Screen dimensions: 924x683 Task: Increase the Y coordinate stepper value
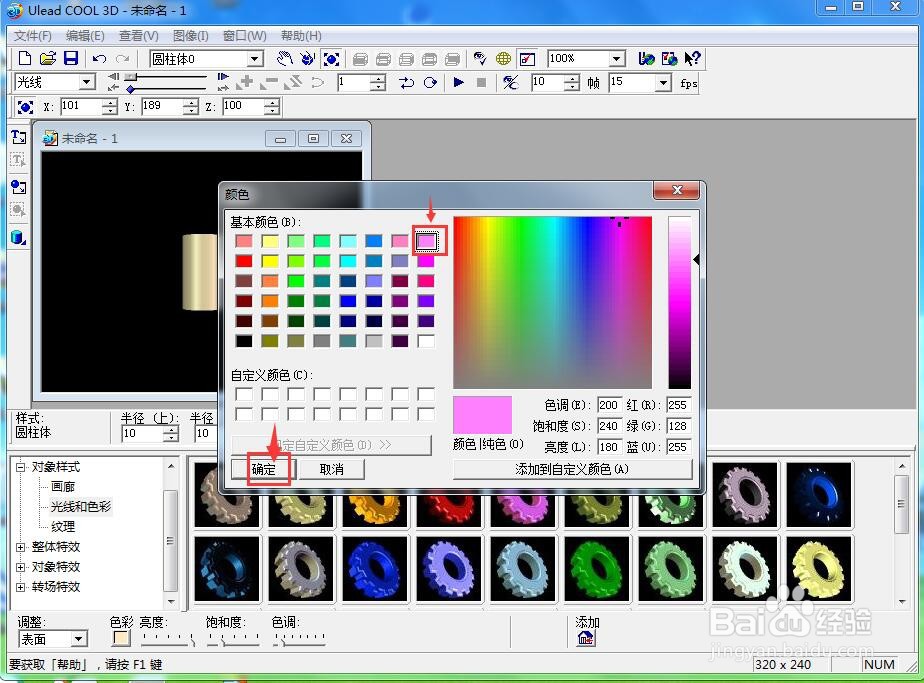point(190,103)
